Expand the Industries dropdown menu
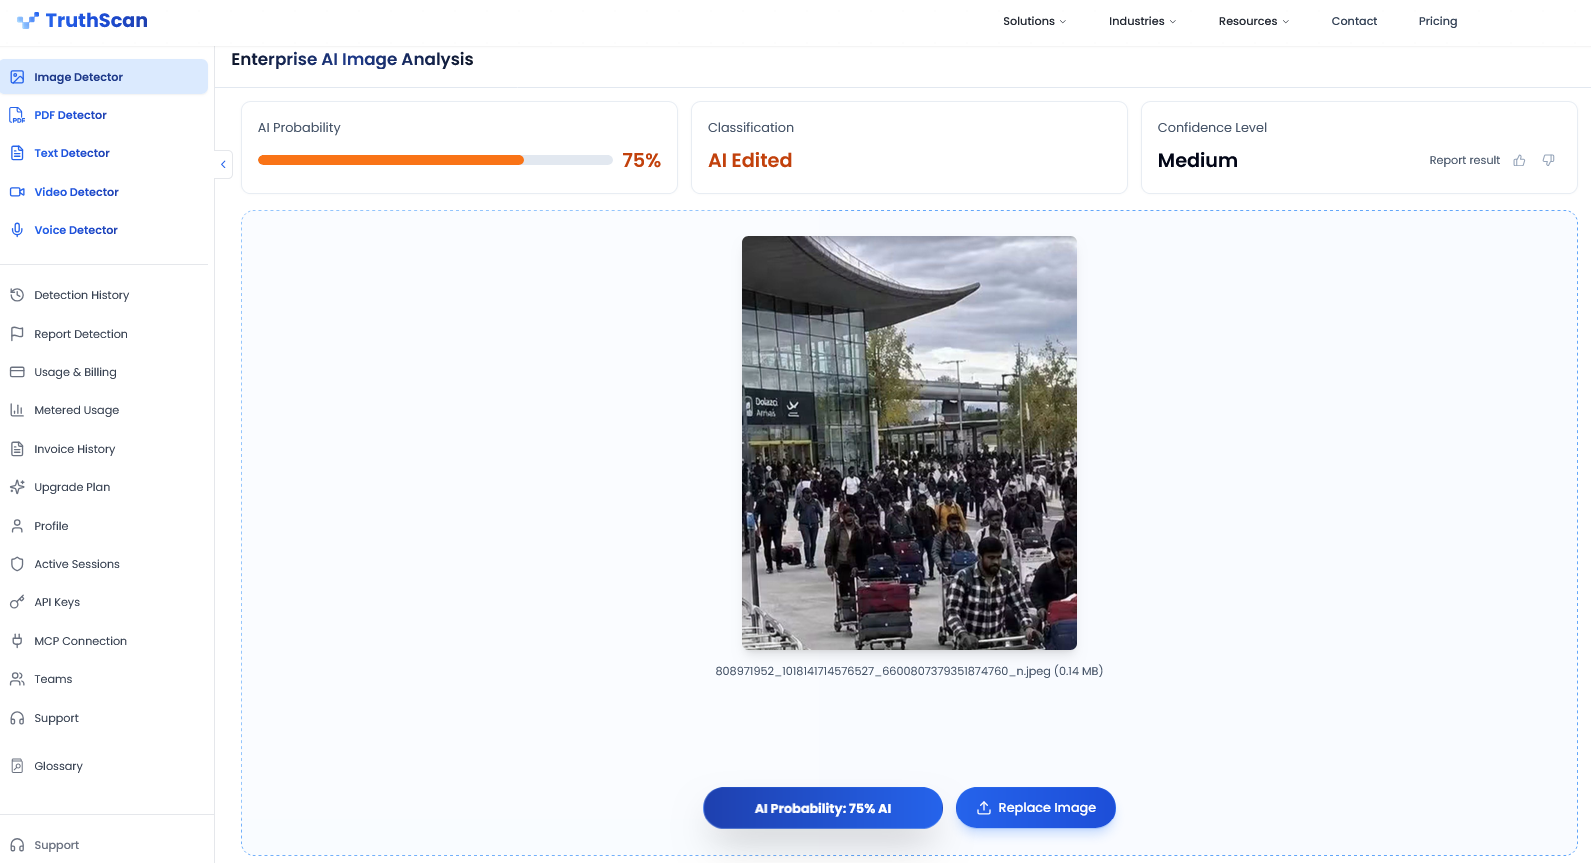Viewport: 1591px width, 864px height. tap(1142, 21)
